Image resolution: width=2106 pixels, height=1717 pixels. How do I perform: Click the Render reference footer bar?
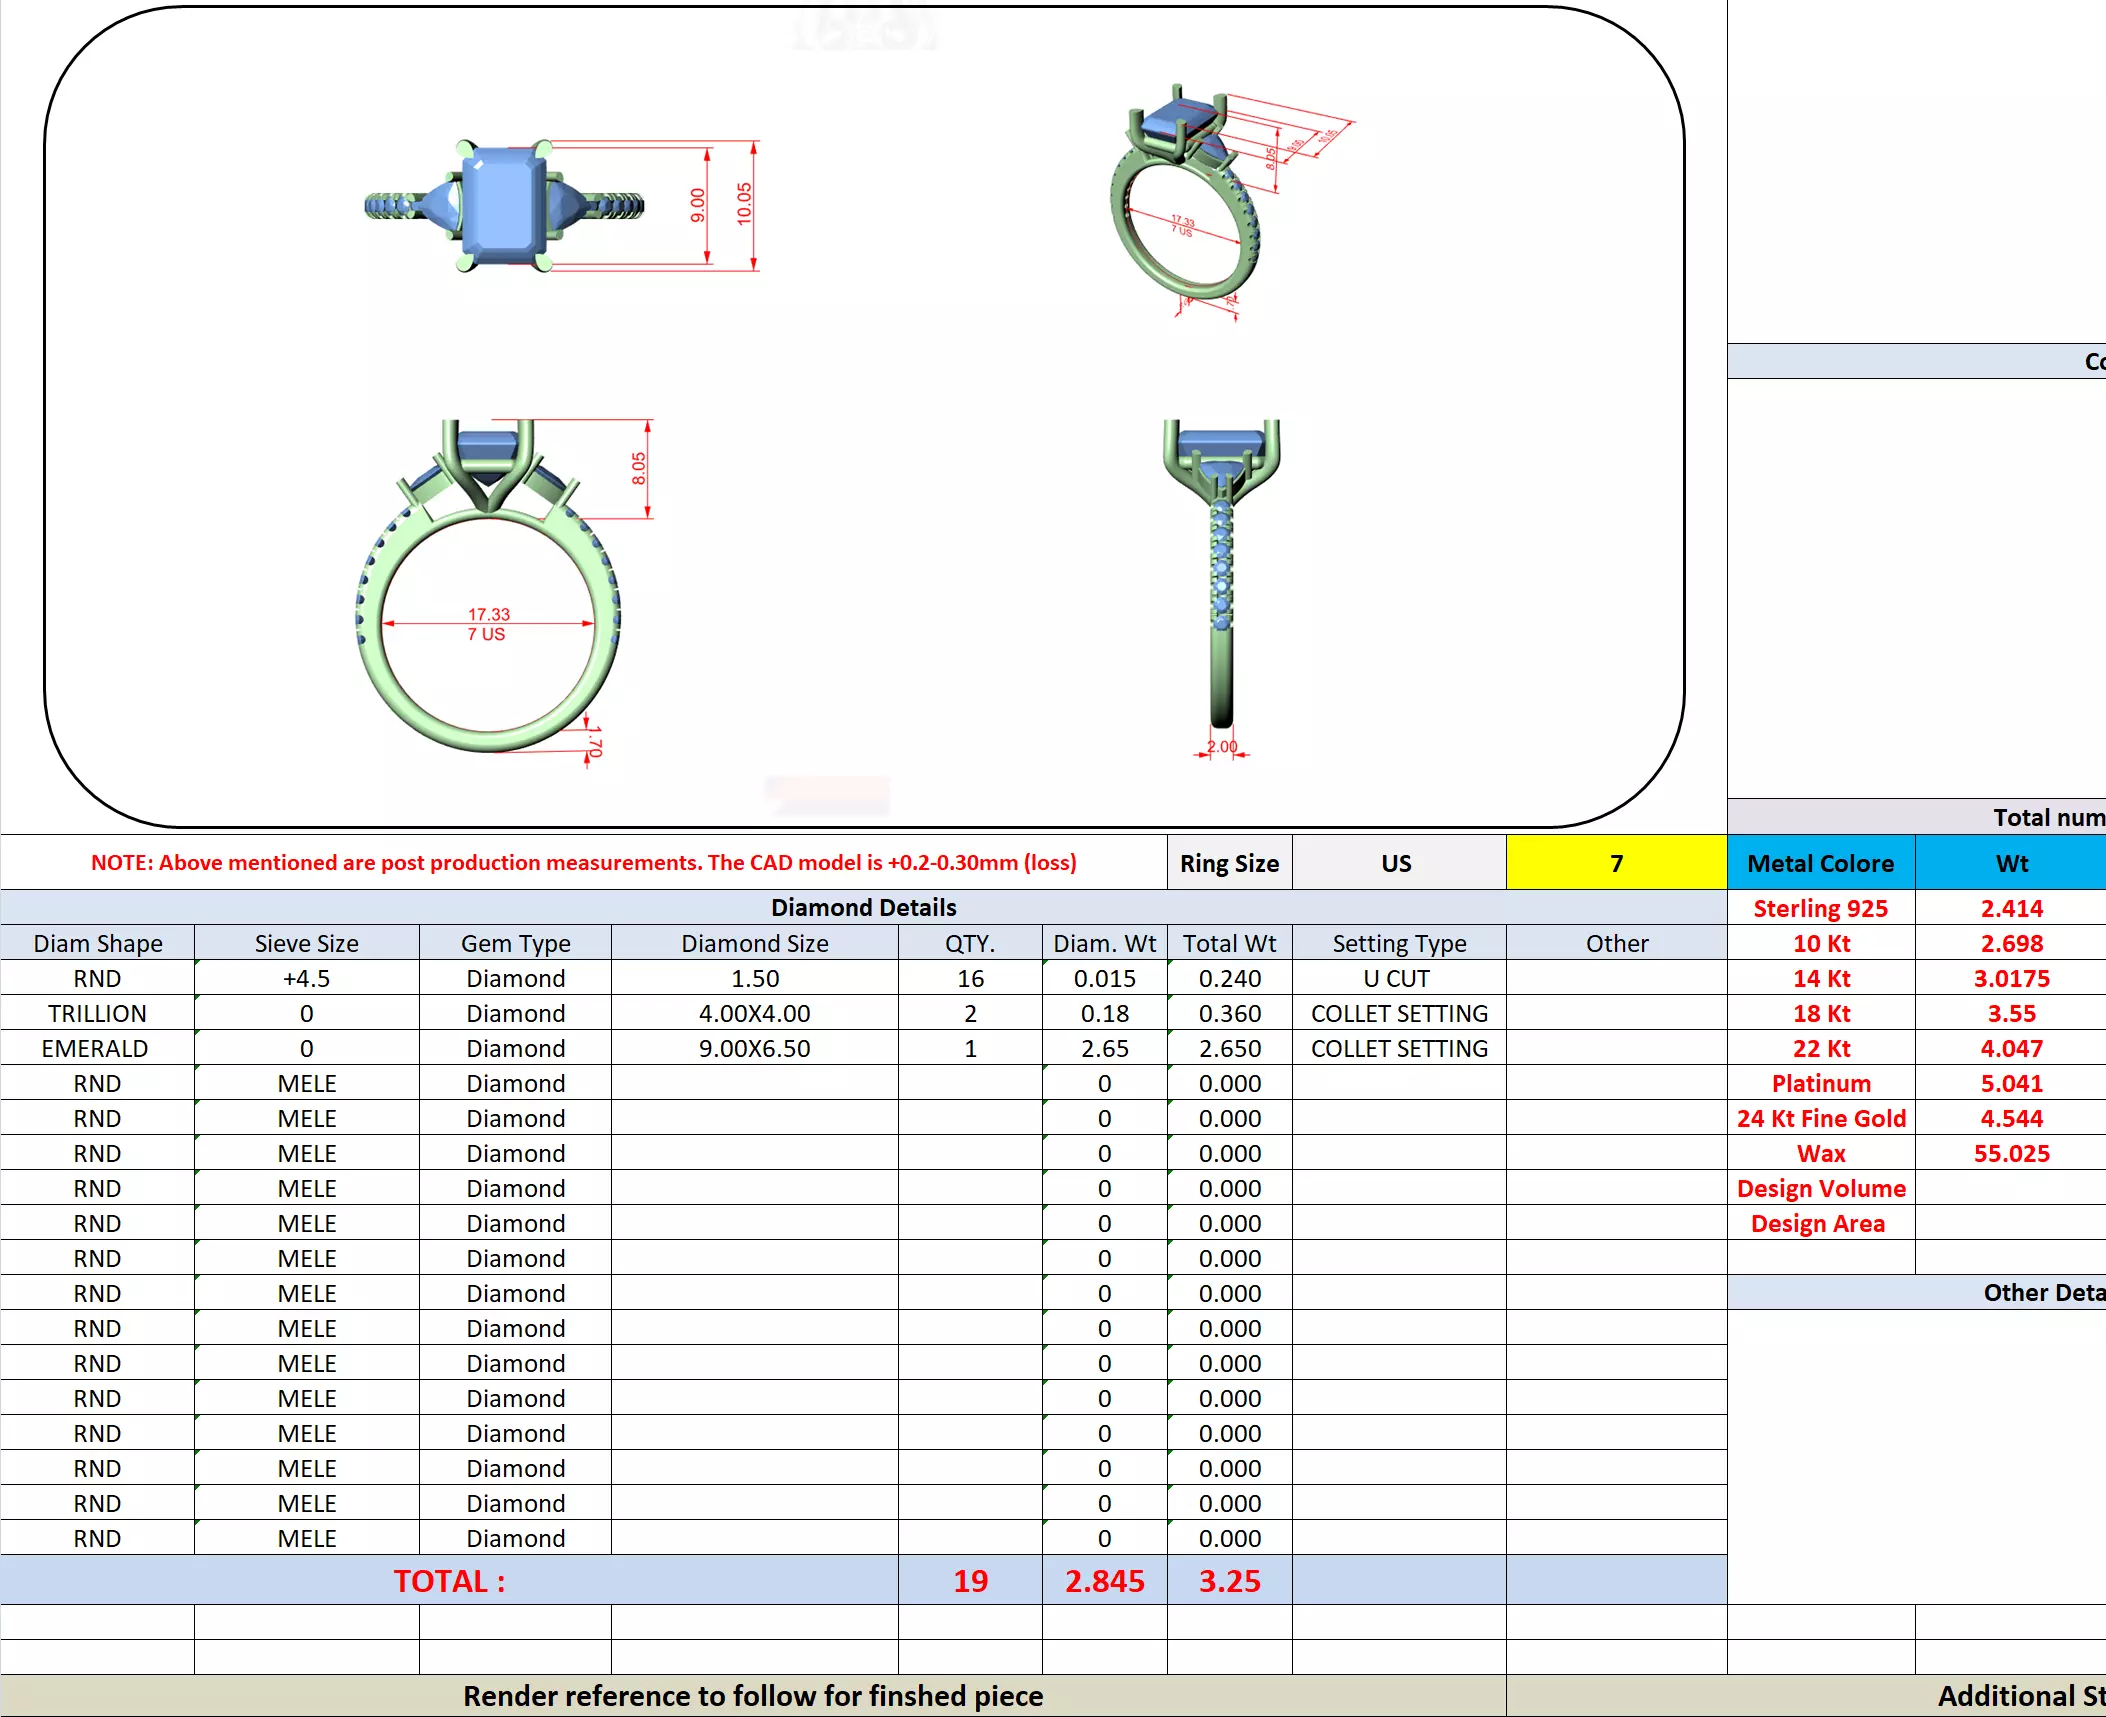(x=752, y=1696)
